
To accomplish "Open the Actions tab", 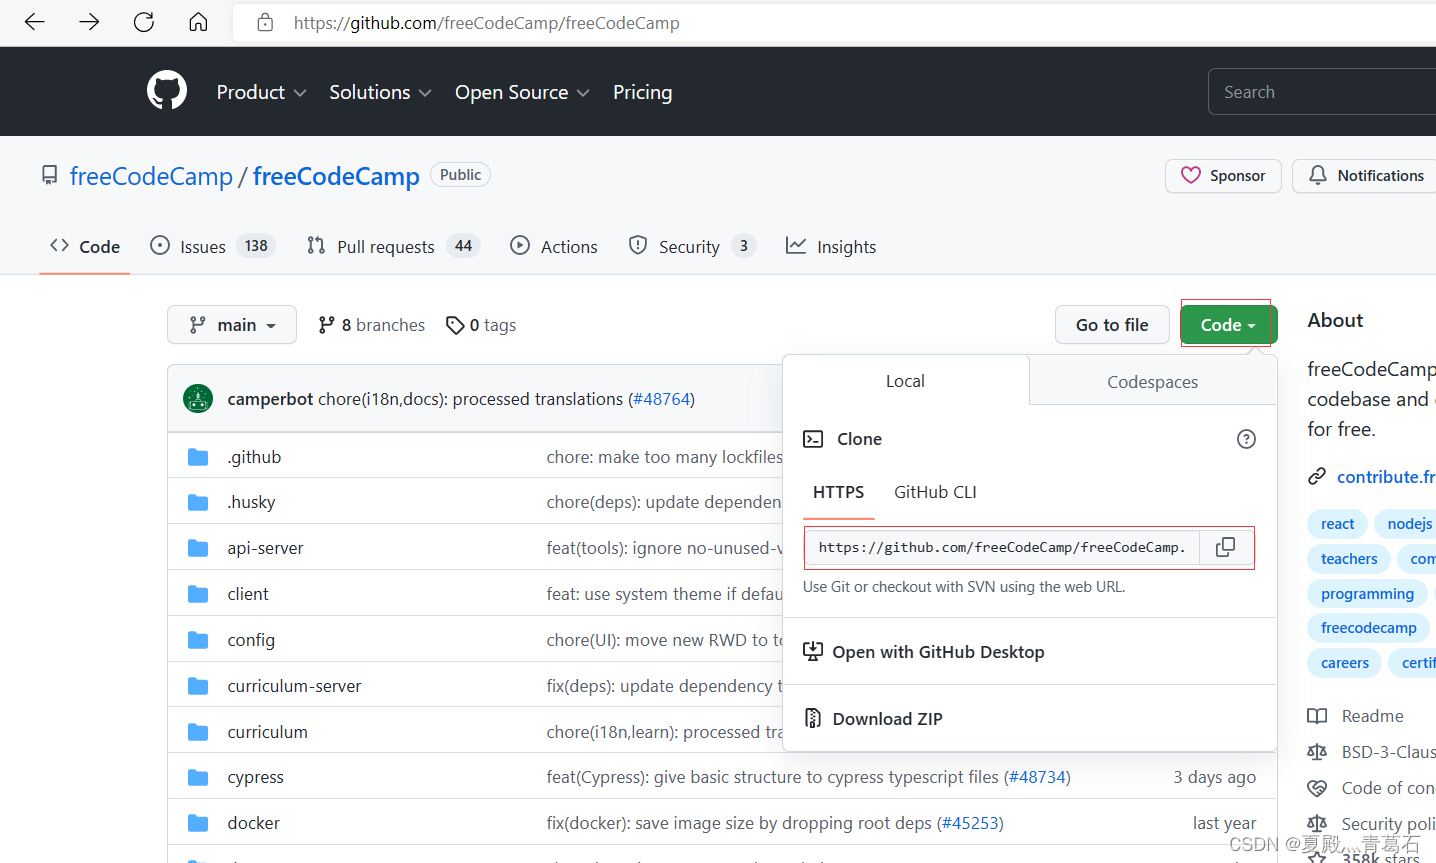I will 554,246.
